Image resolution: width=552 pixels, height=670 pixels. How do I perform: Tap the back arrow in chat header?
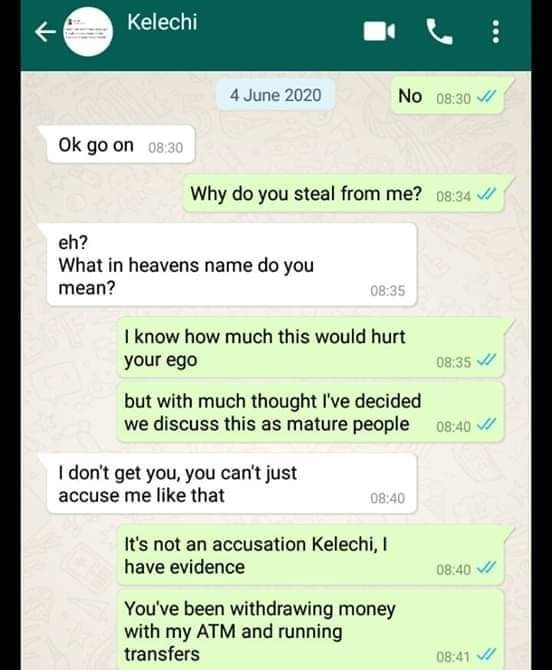tap(45, 32)
